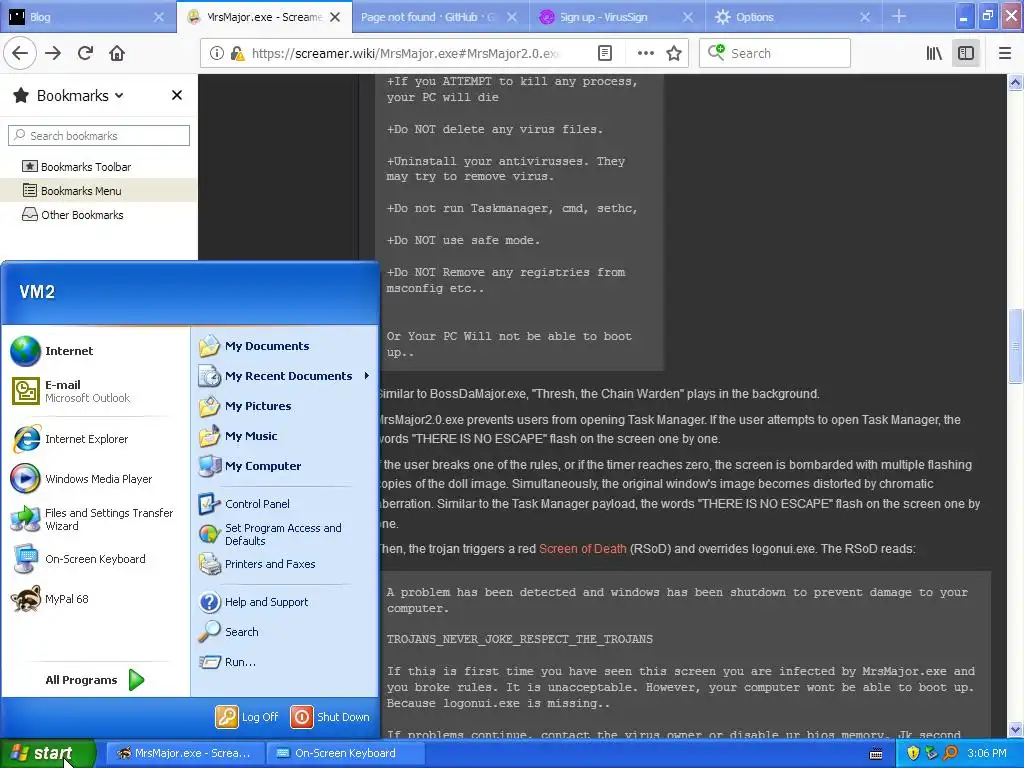Screen dimensions: 1024x768
Task: Click the system clock showing 3:06 PM
Action: 987,753
